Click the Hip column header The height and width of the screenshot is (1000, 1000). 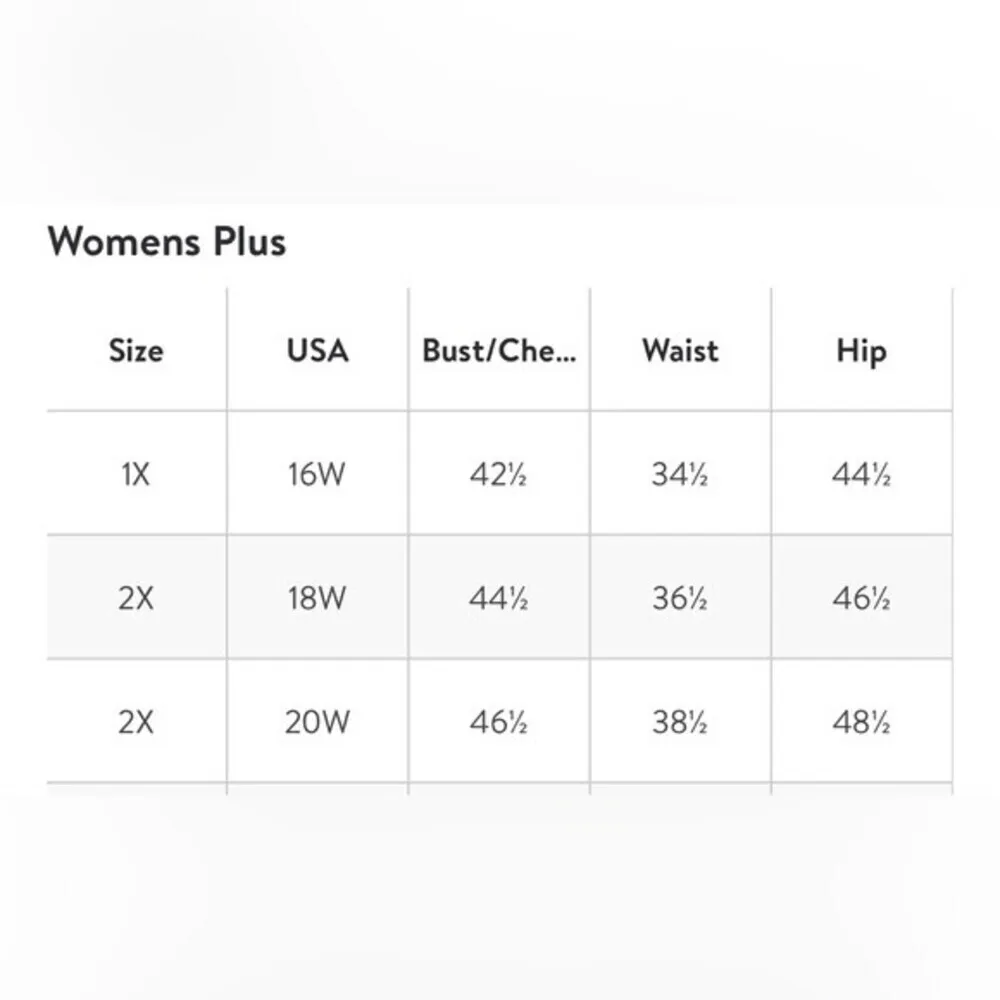[861, 351]
